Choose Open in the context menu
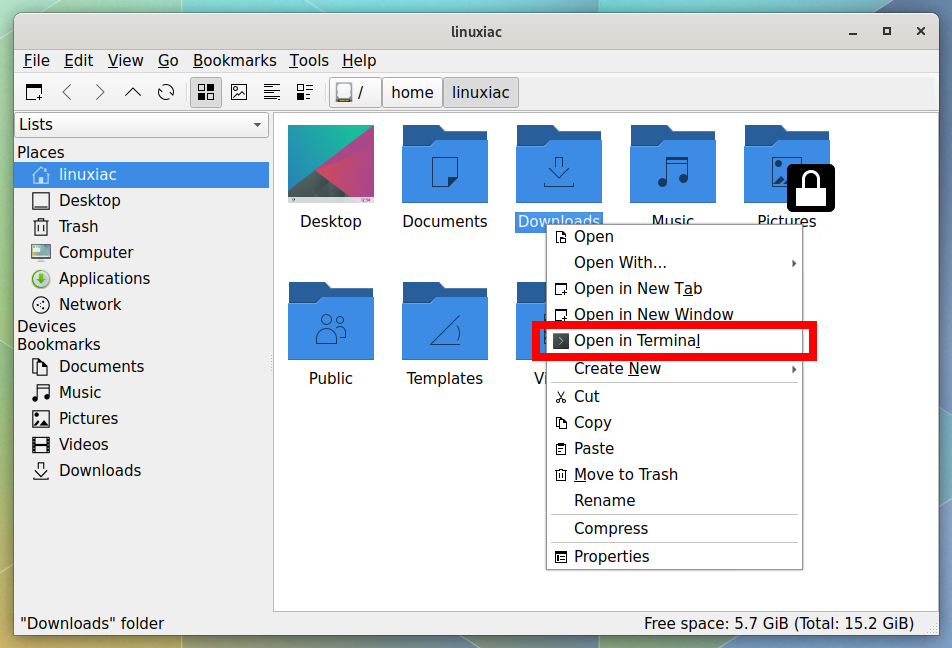 [674, 237]
